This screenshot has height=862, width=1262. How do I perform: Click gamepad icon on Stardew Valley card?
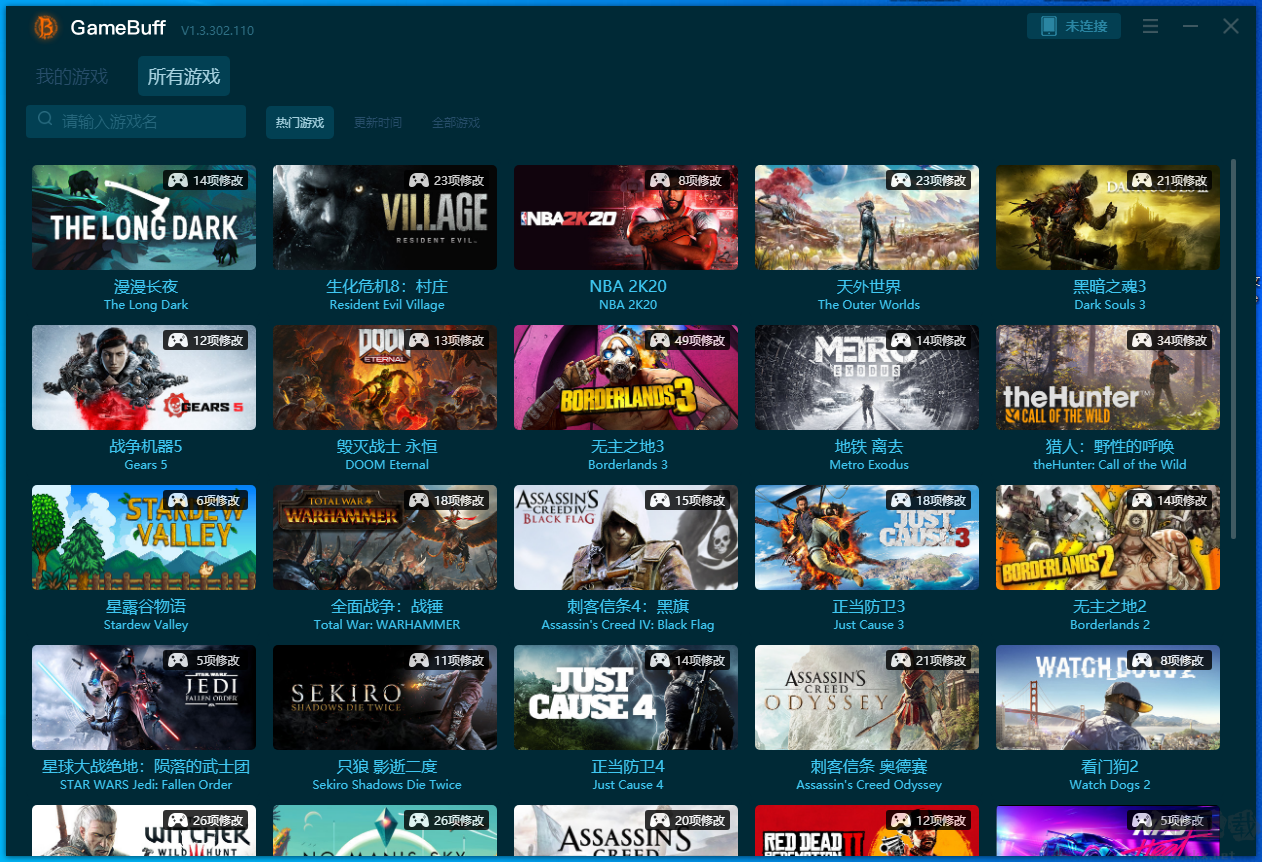click(177, 500)
